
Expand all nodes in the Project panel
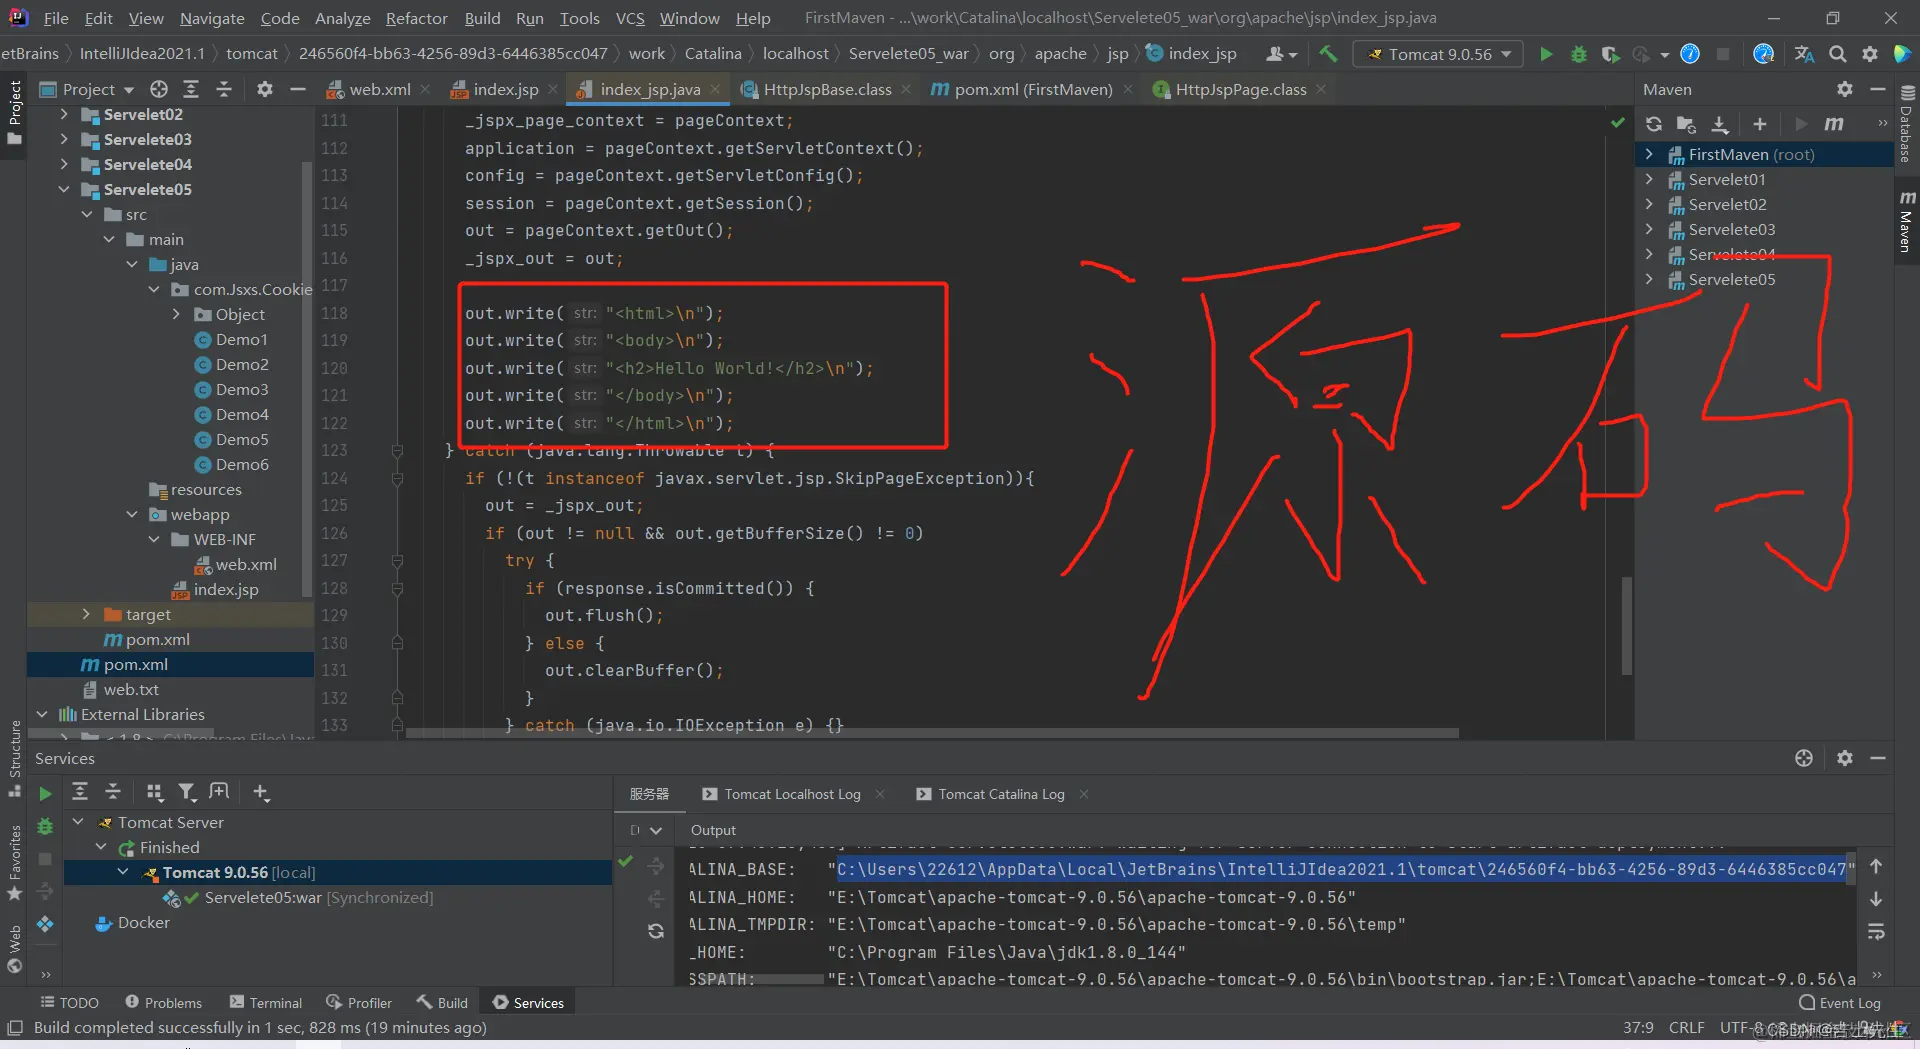pos(191,89)
